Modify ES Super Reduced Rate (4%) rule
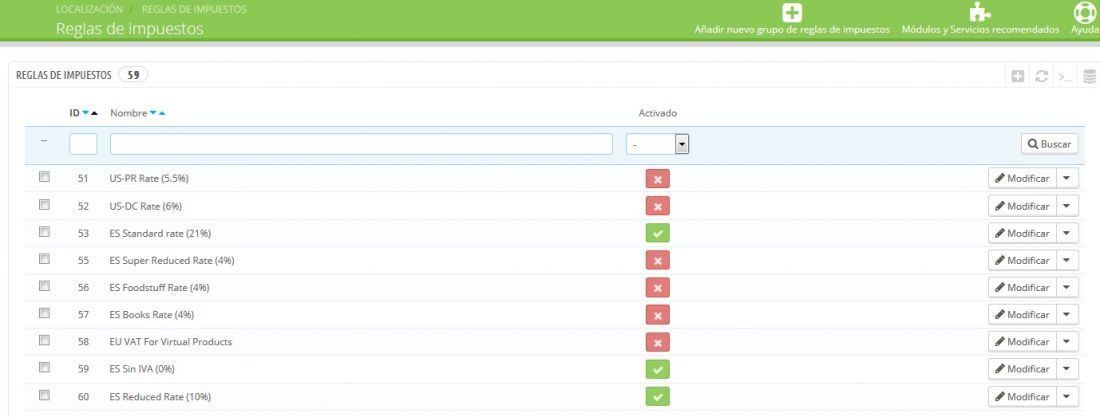Image resolution: width=1100 pixels, height=417 pixels. coord(1022,260)
